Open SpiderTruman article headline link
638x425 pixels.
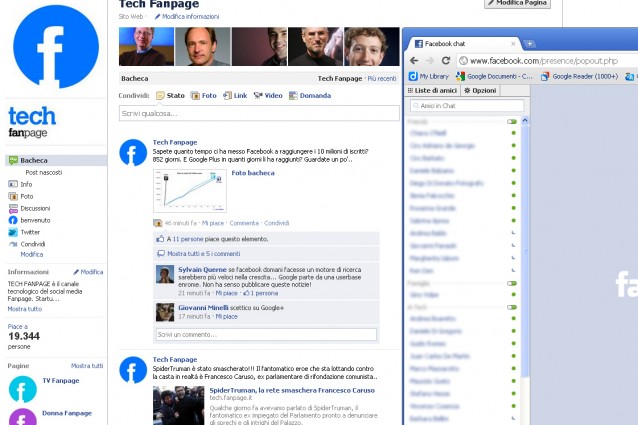pyautogui.click(x=292, y=390)
